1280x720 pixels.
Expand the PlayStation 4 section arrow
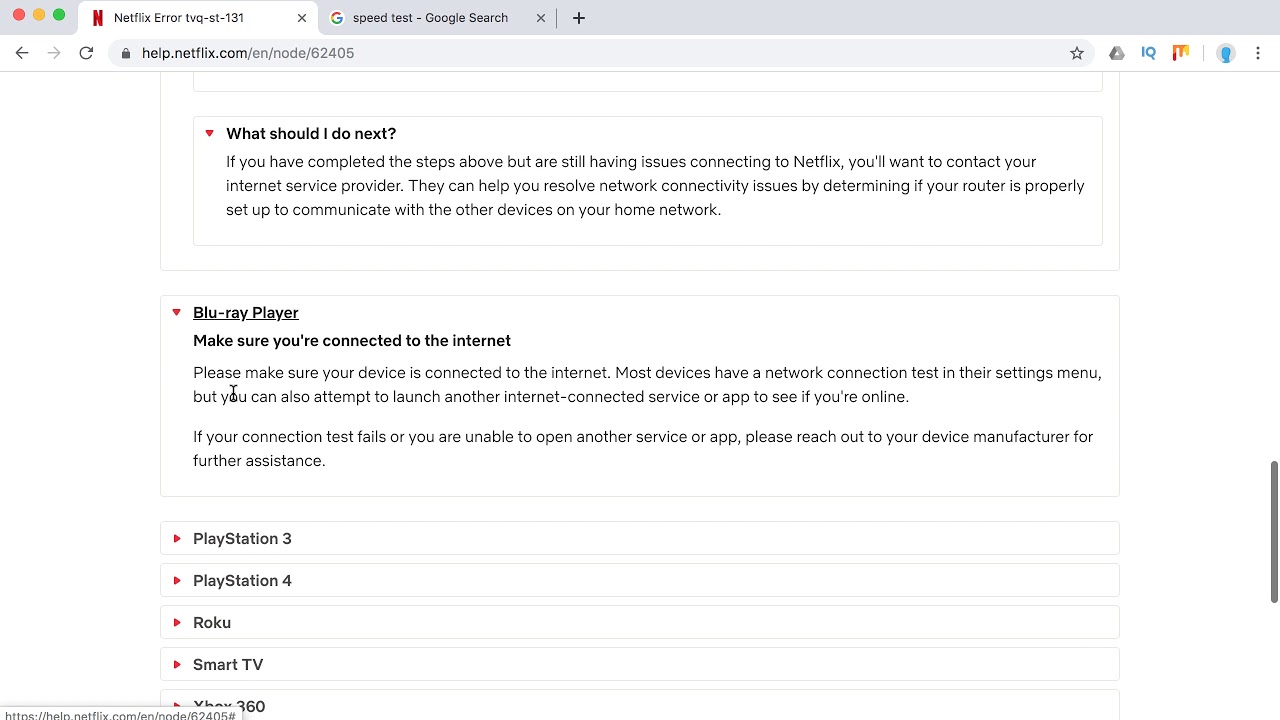[x=176, y=580]
